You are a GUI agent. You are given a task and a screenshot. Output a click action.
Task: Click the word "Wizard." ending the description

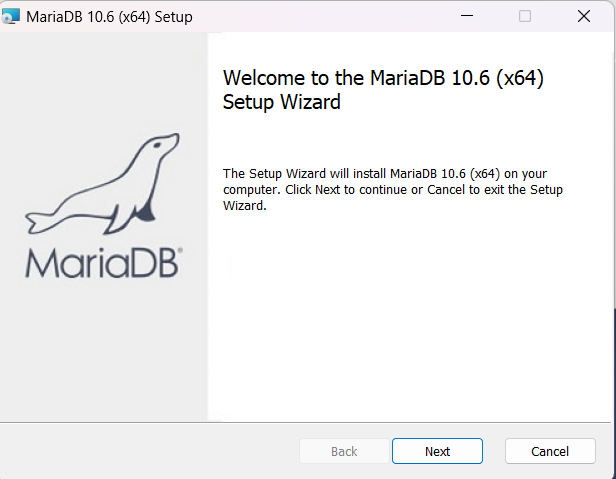tap(245, 206)
